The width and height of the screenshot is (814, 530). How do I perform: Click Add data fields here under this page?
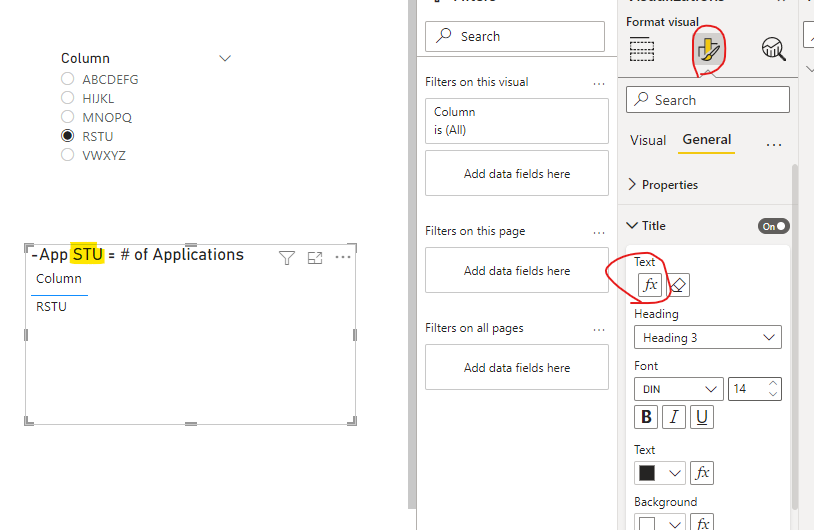tap(517, 270)
